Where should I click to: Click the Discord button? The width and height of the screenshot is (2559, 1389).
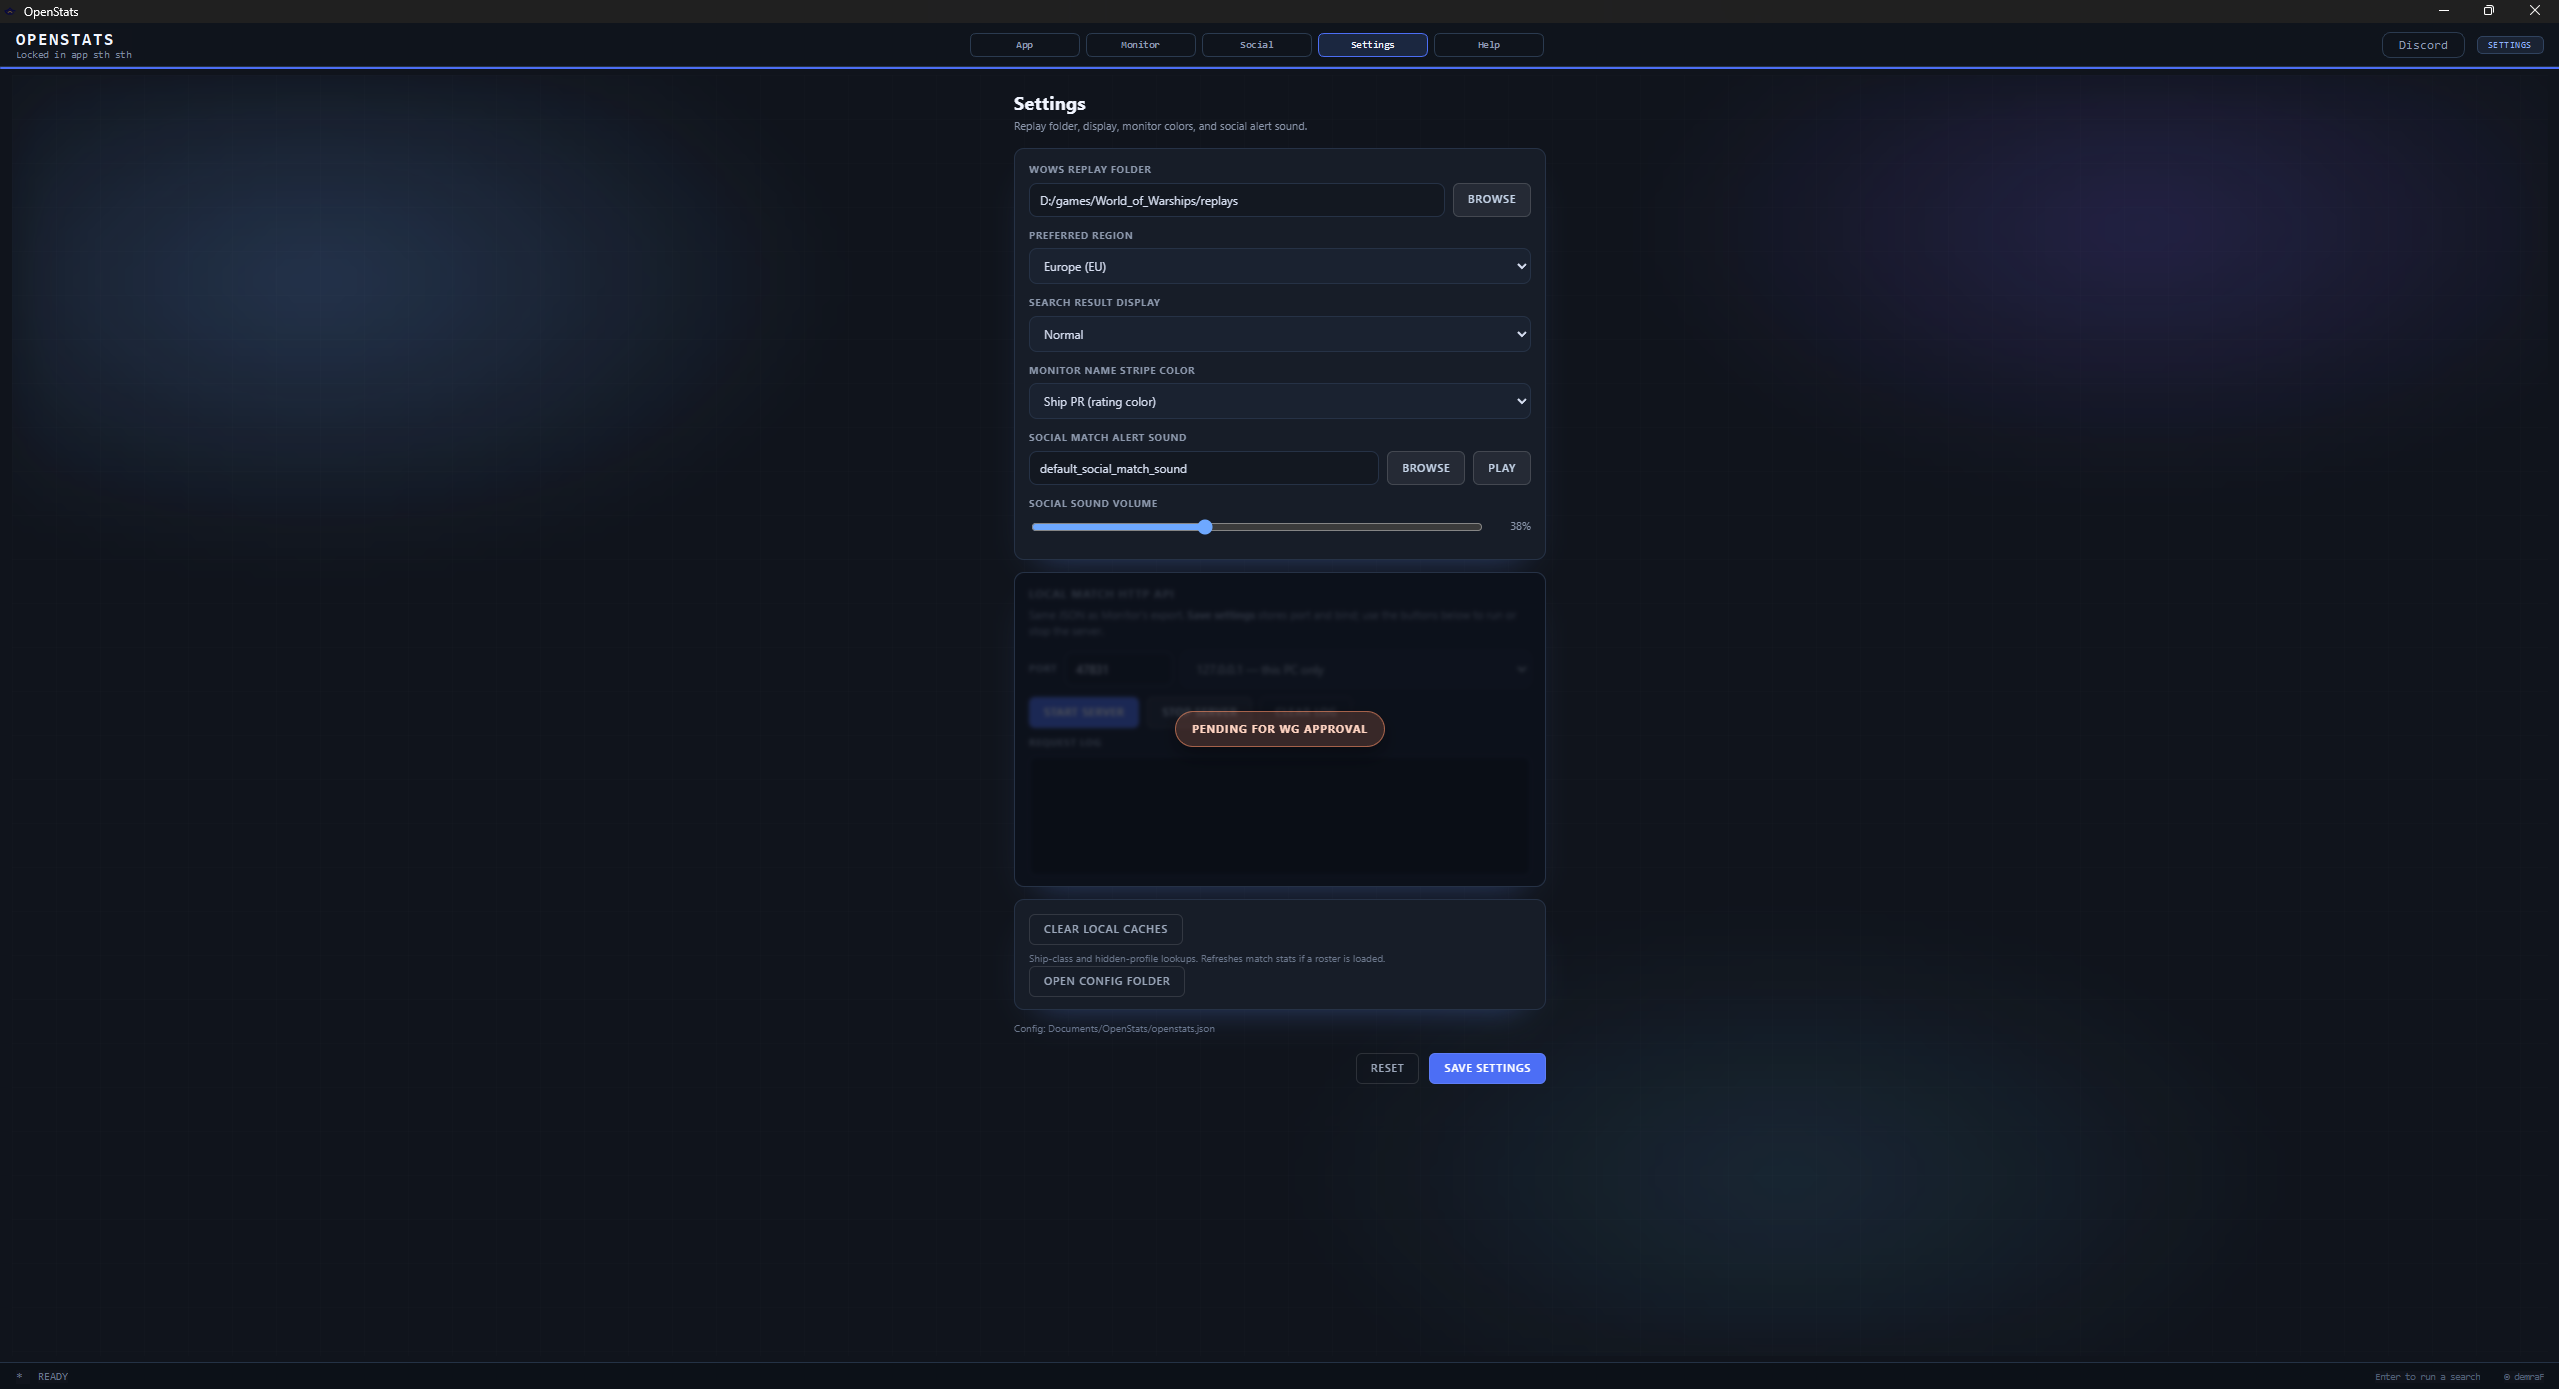click(x=2422, y=44)
